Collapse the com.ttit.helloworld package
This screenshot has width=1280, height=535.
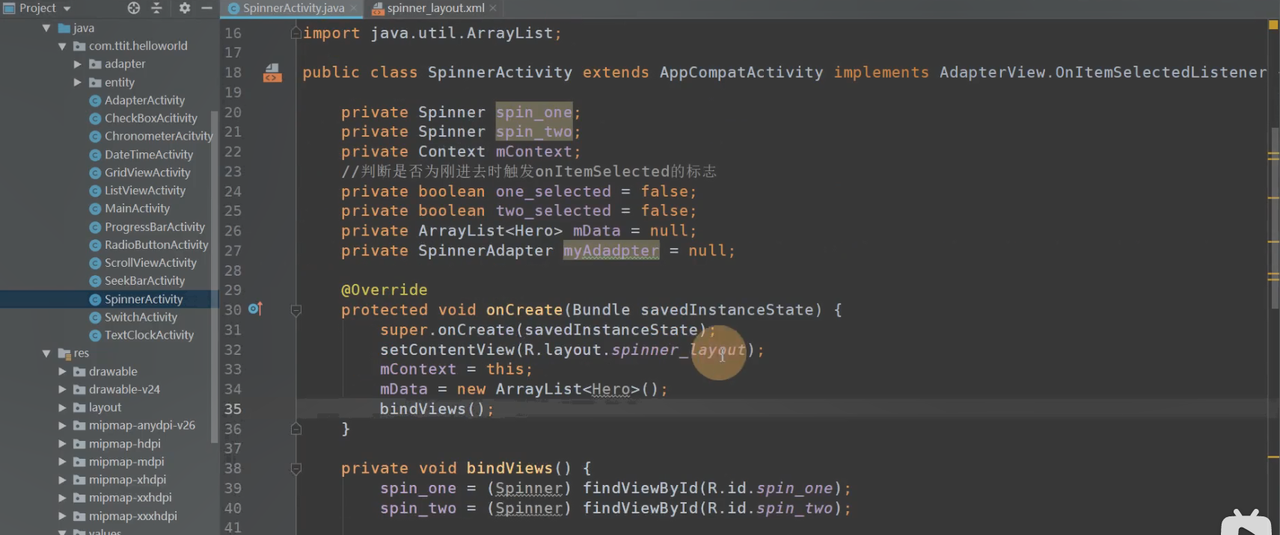62,46
